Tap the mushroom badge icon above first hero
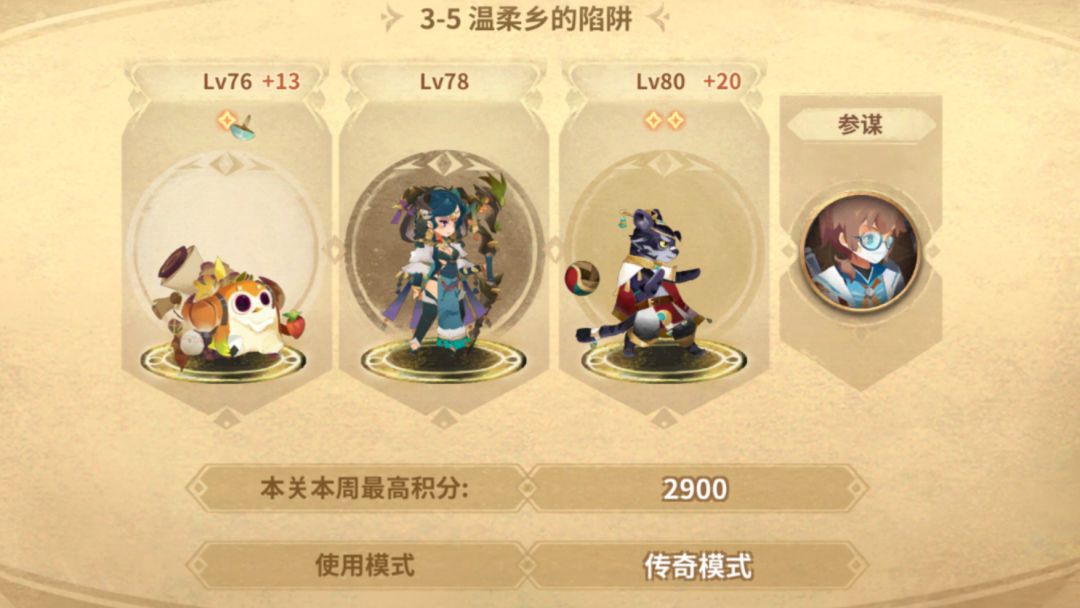The height and width of the screenshot is (608, 1080). [243, 128]
